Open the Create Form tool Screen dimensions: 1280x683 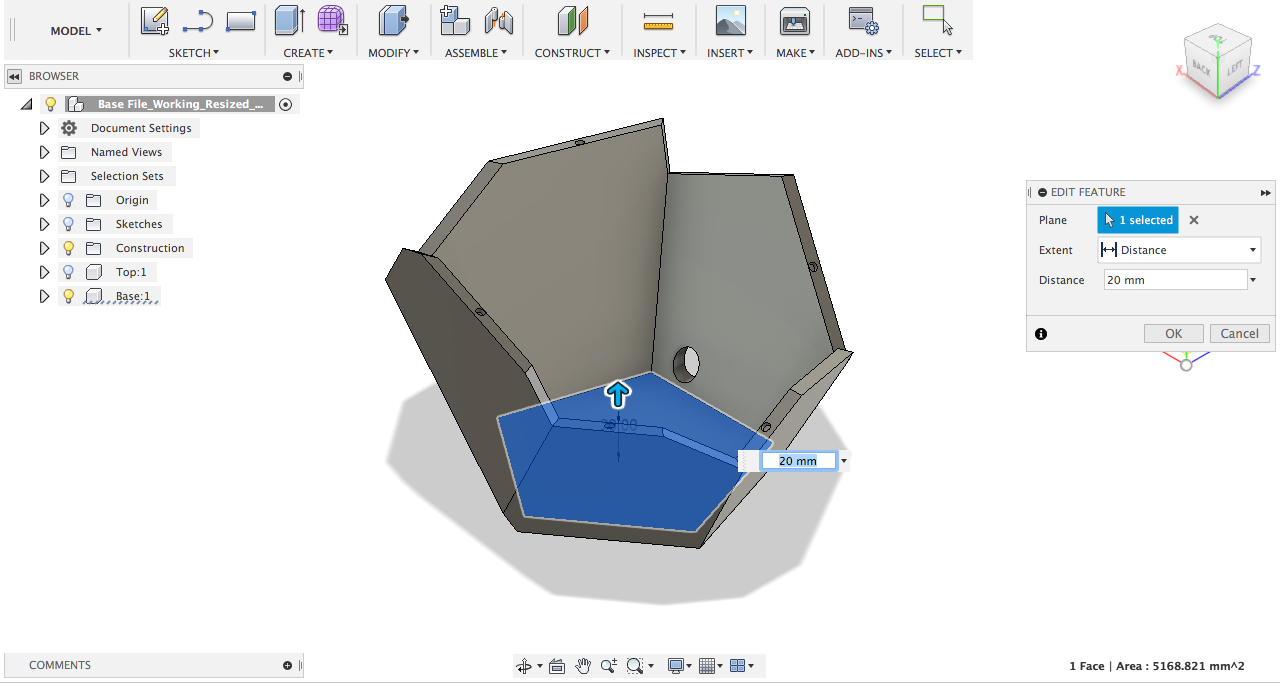(332, 20)
